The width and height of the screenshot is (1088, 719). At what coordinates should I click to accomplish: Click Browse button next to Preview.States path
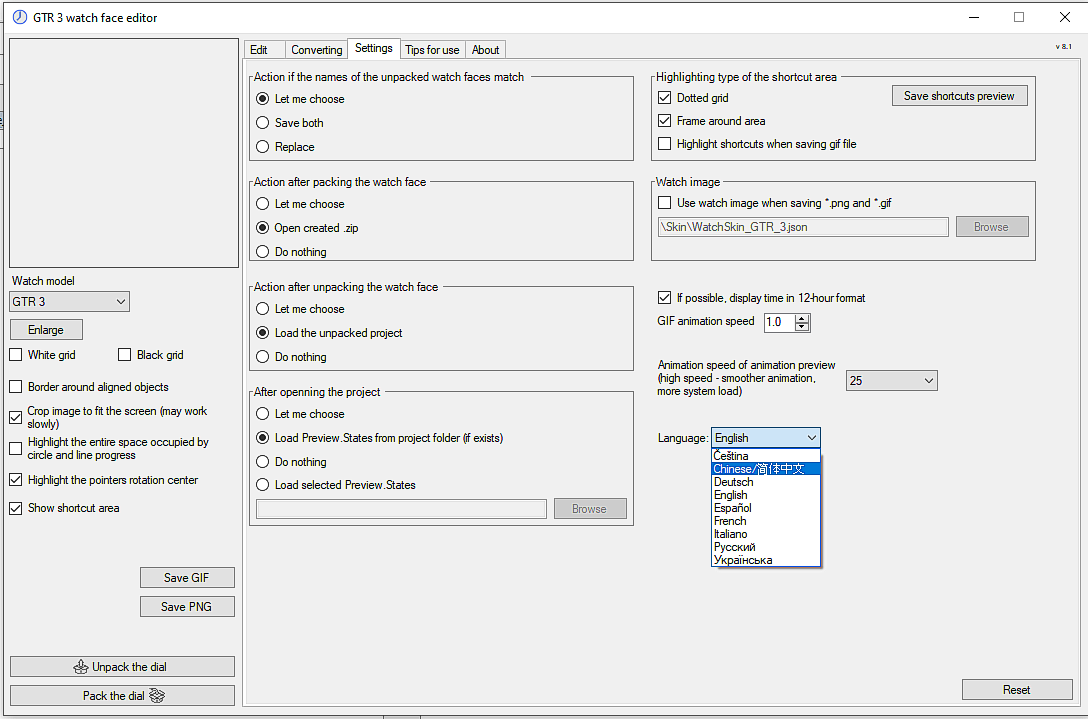click(590, 509)
